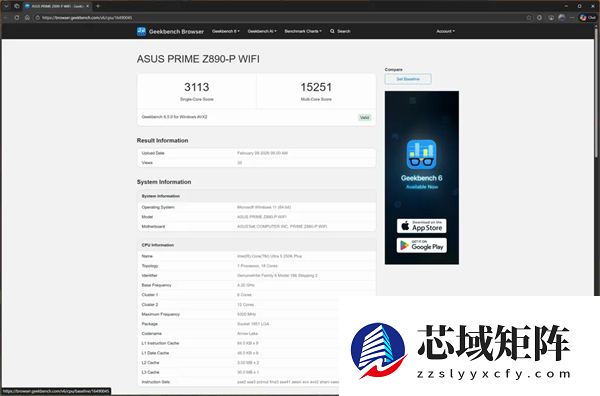Open the Copilot Chat button
This screenshot has height=396, width=600.
[x=588, y=18]
